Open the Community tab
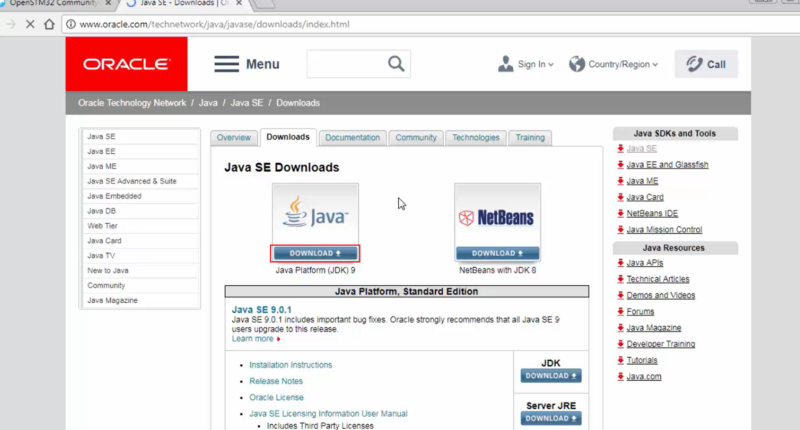 416,137
